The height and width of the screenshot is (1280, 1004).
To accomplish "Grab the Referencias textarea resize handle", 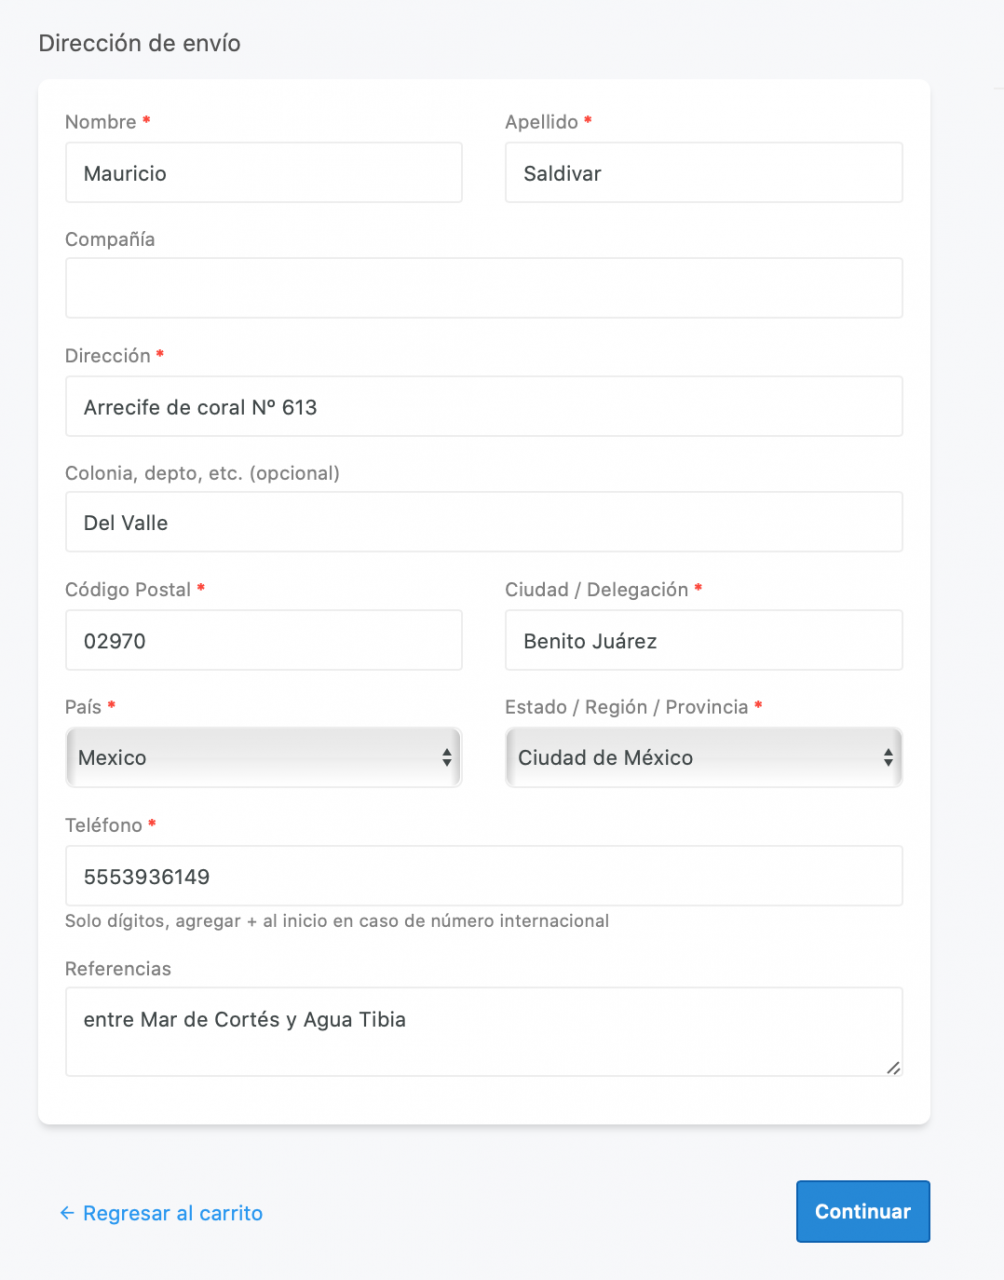I will [893, 1067].
